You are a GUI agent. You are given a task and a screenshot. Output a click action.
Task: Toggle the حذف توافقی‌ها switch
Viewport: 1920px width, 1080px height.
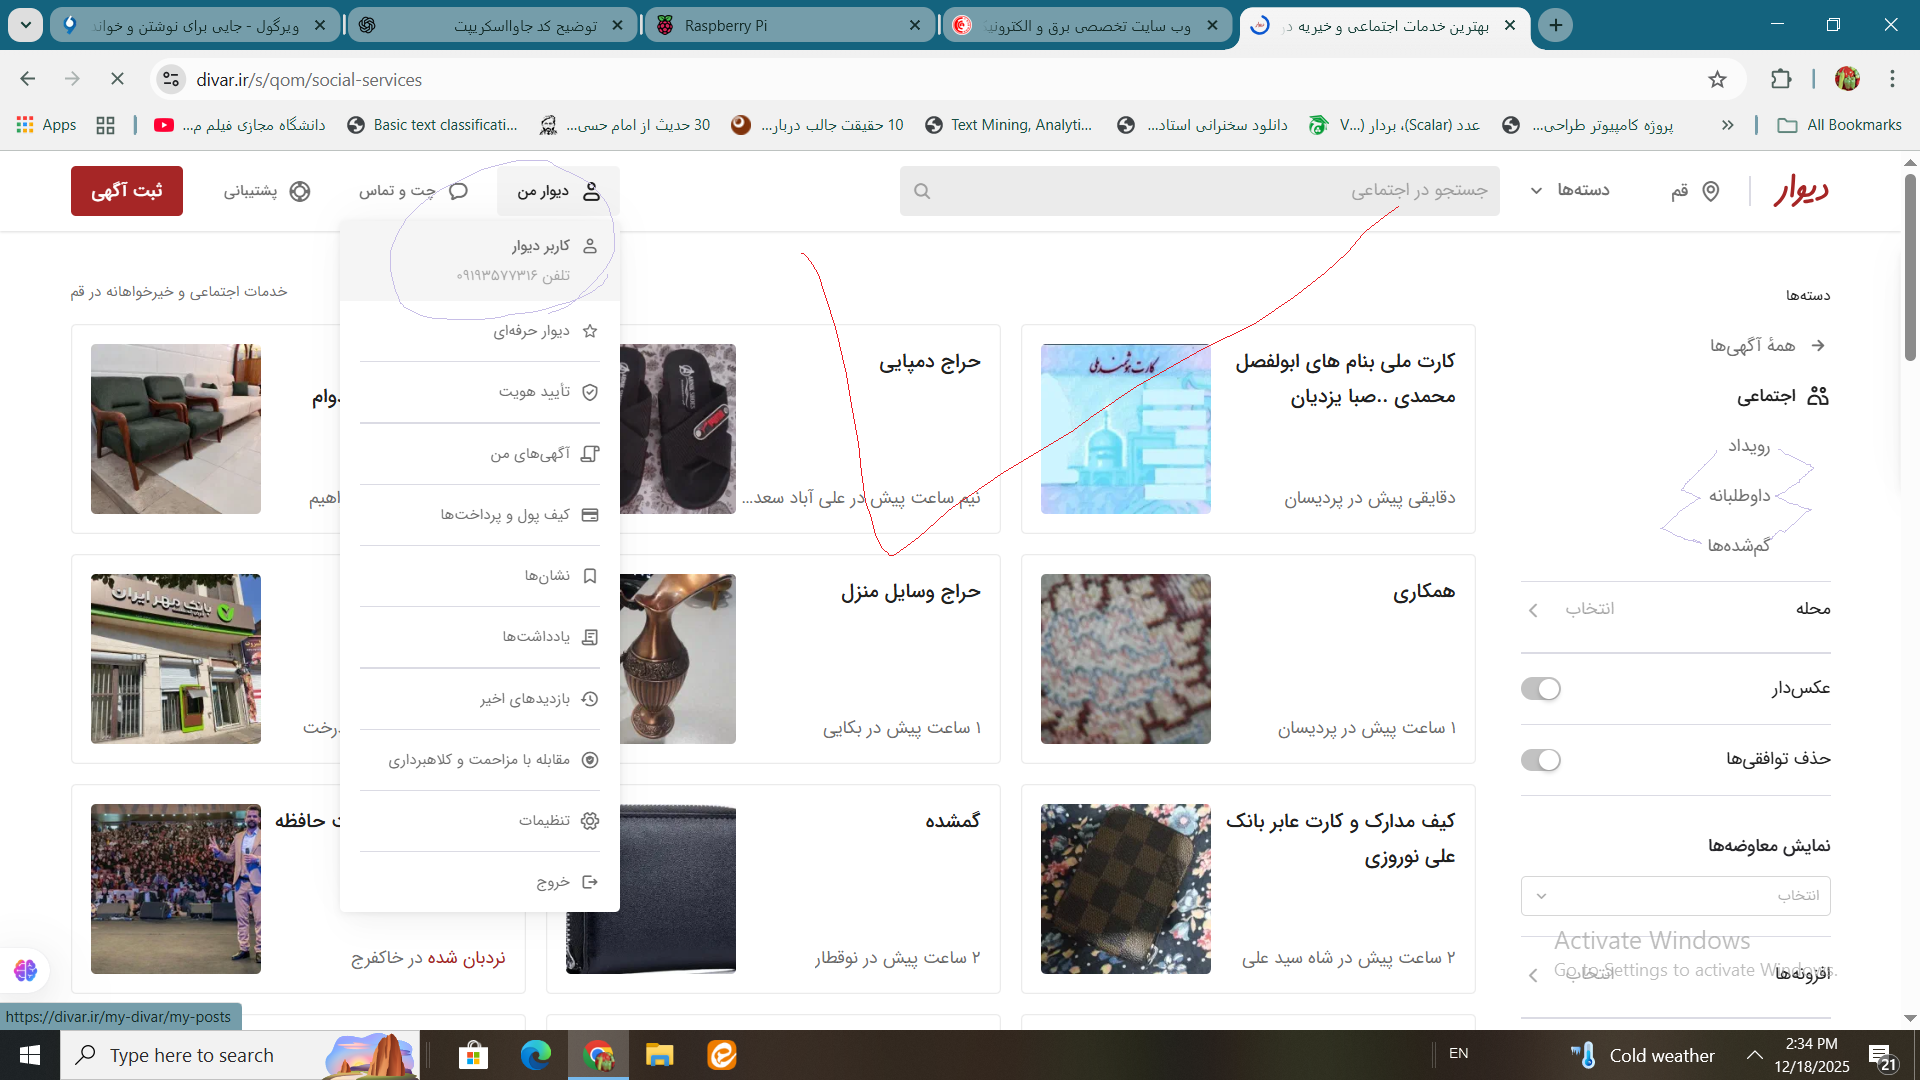[x=1540, y=760]
